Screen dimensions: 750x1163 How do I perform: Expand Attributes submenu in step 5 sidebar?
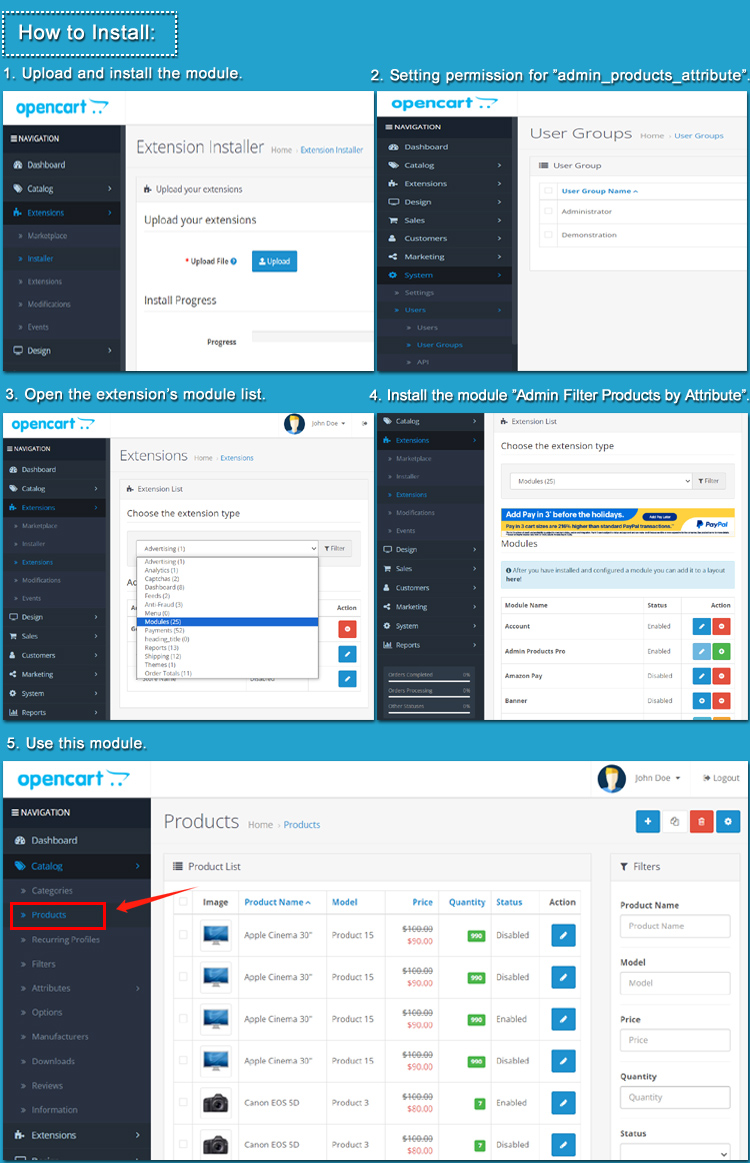[x=76, y=988]
